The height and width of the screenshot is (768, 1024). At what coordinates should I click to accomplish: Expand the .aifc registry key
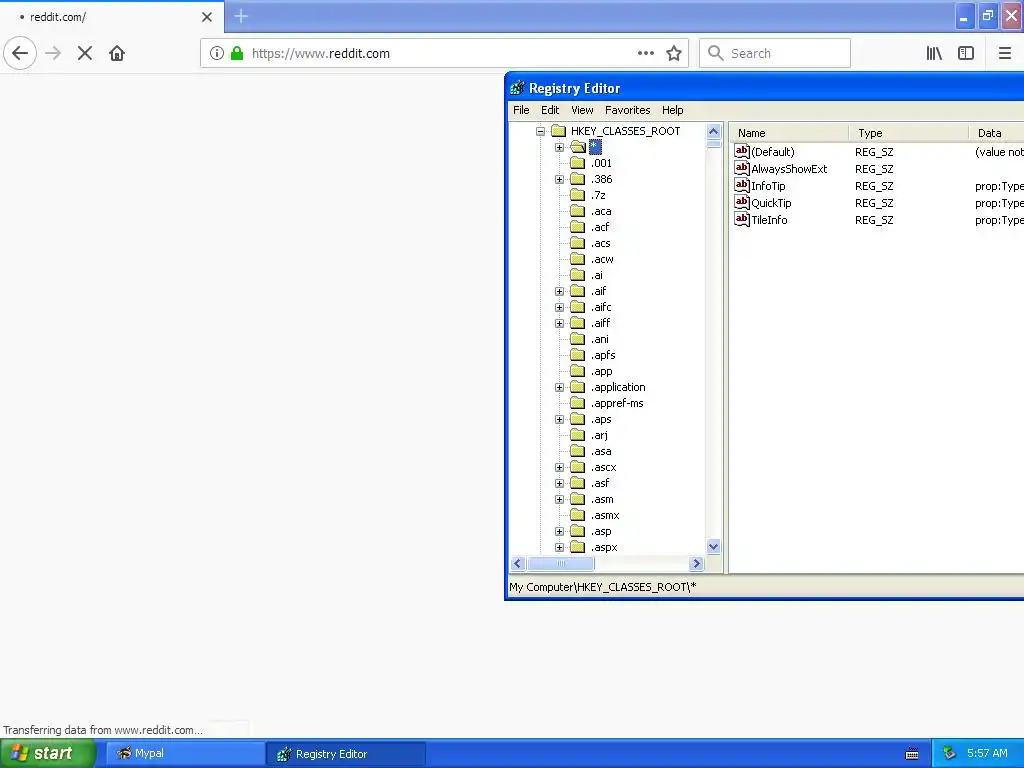click(x=560, y=307)
